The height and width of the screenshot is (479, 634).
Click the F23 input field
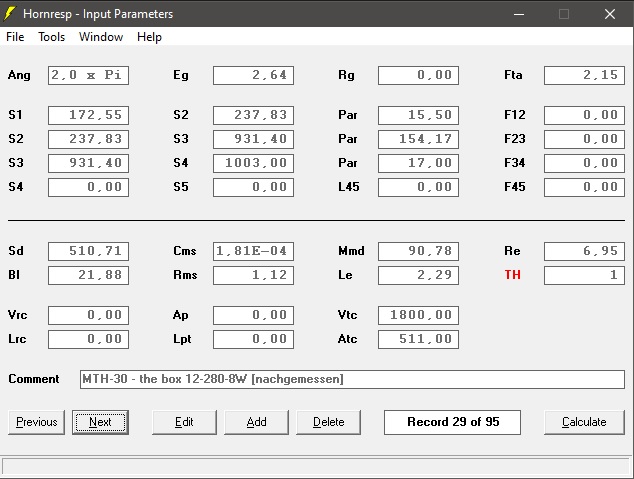click(584, 139)
